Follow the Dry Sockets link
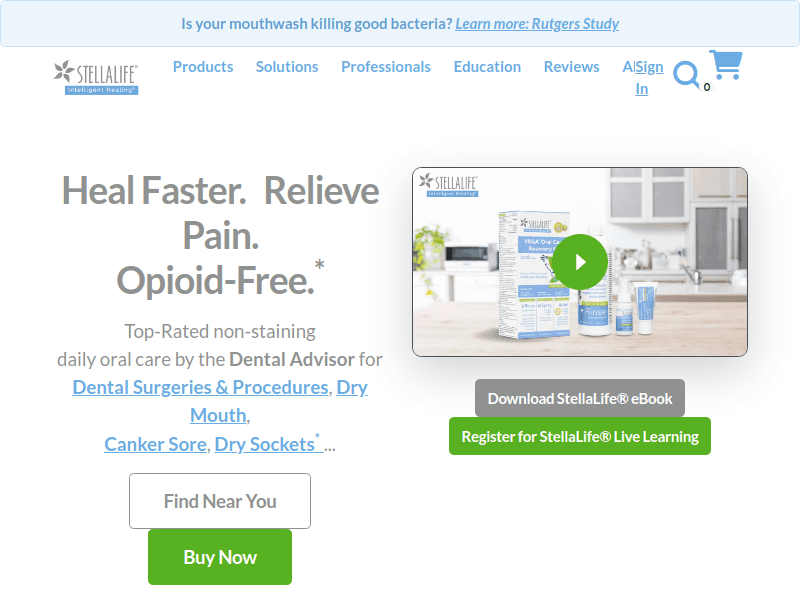Viewport: 800px width, 600px height. [x=267, y=444]
